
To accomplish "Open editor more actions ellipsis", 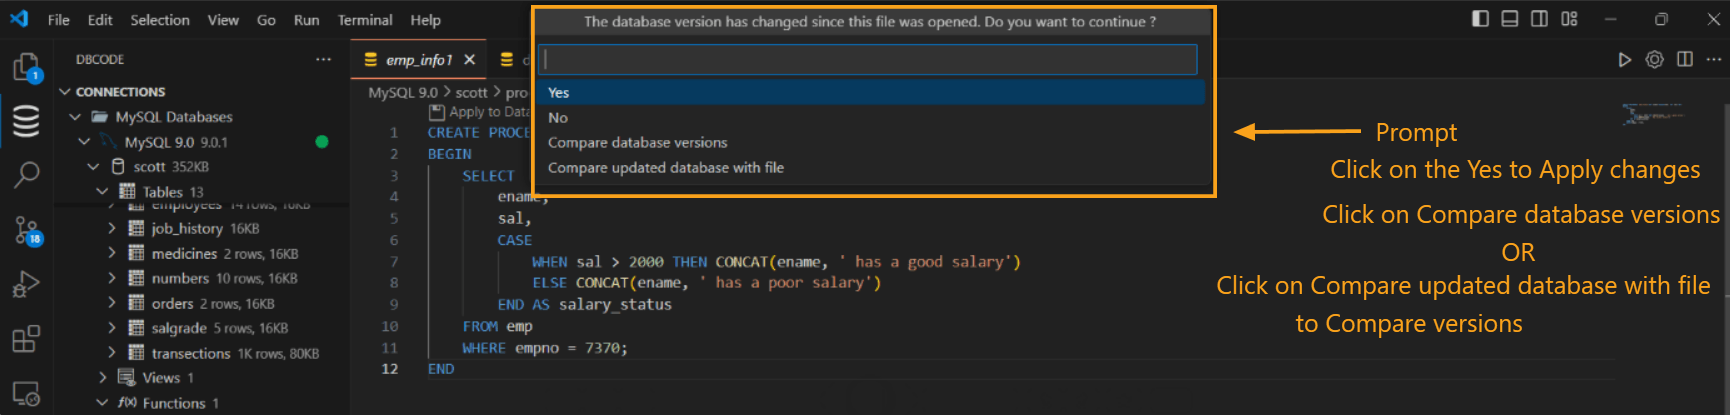I will click(x=1714, y=60).
